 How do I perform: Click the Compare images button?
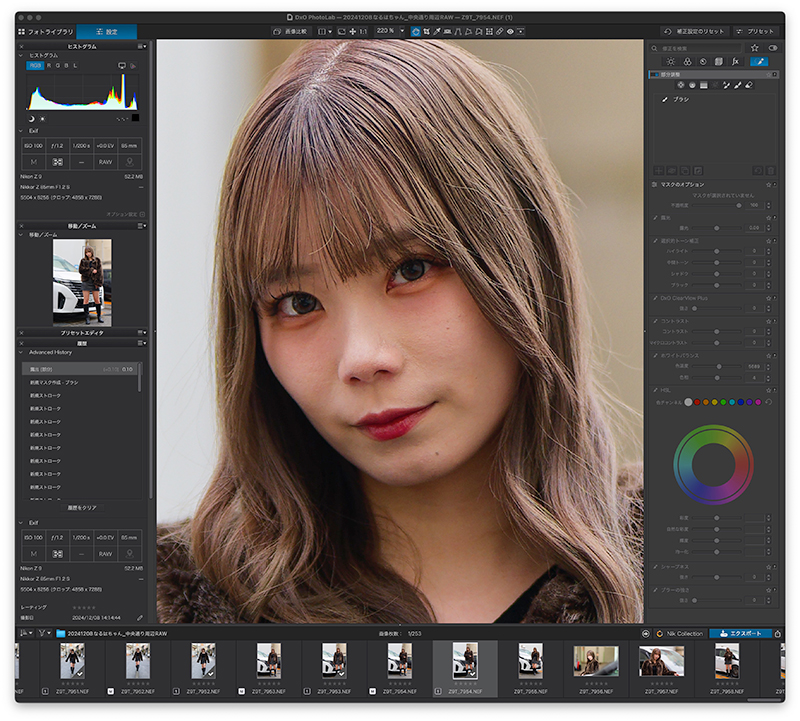click(290, 32)
